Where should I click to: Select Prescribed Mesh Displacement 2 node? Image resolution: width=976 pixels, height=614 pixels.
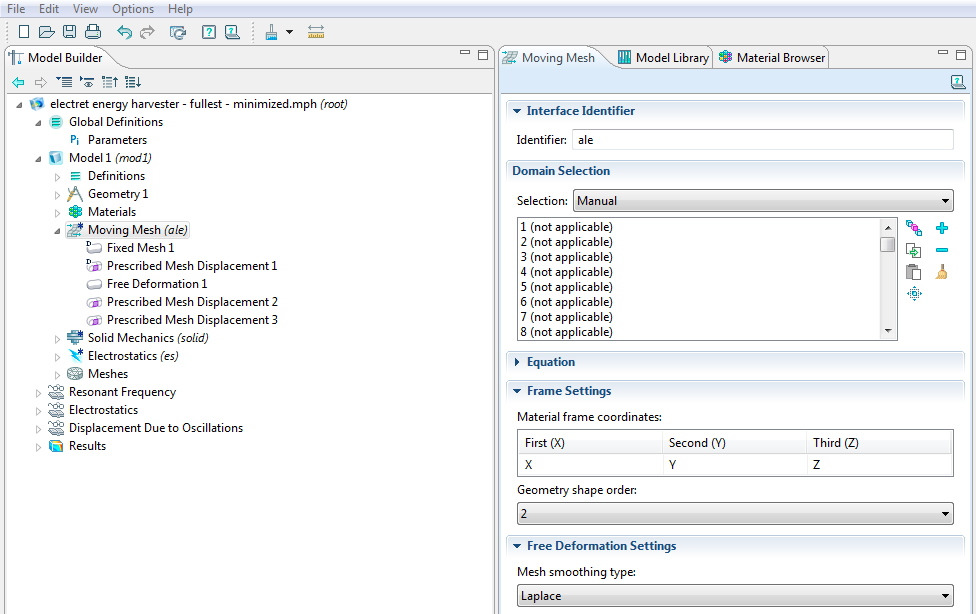[191, 302]
